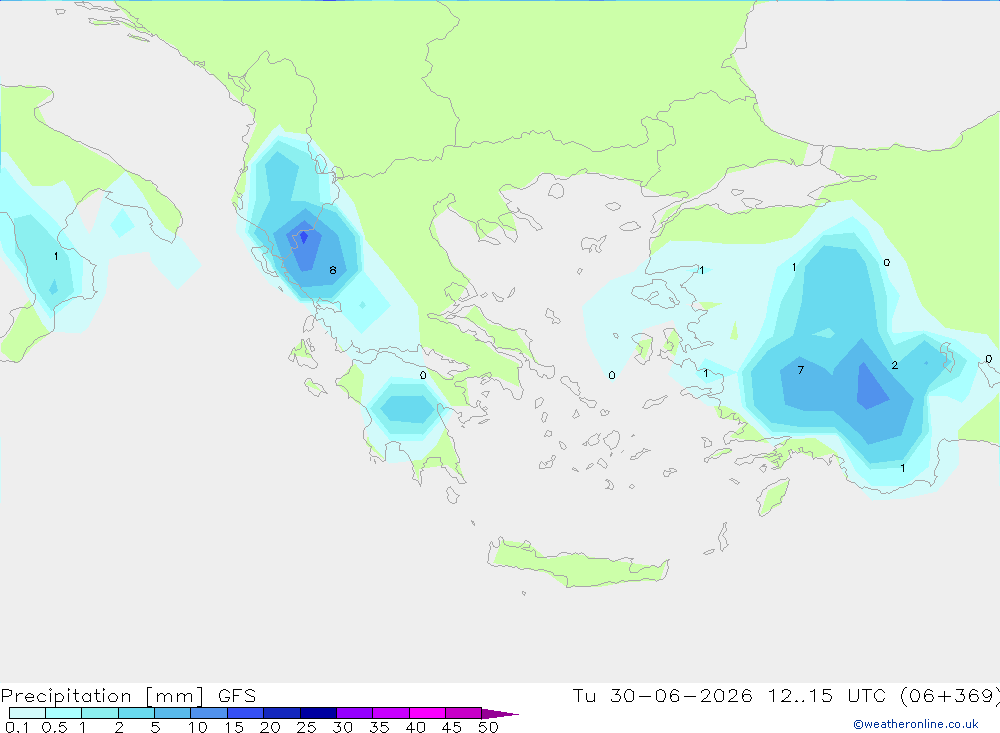Click the '7' rainfall value over western Turkey
The image size is (1000, 733).
click(801, 370)
